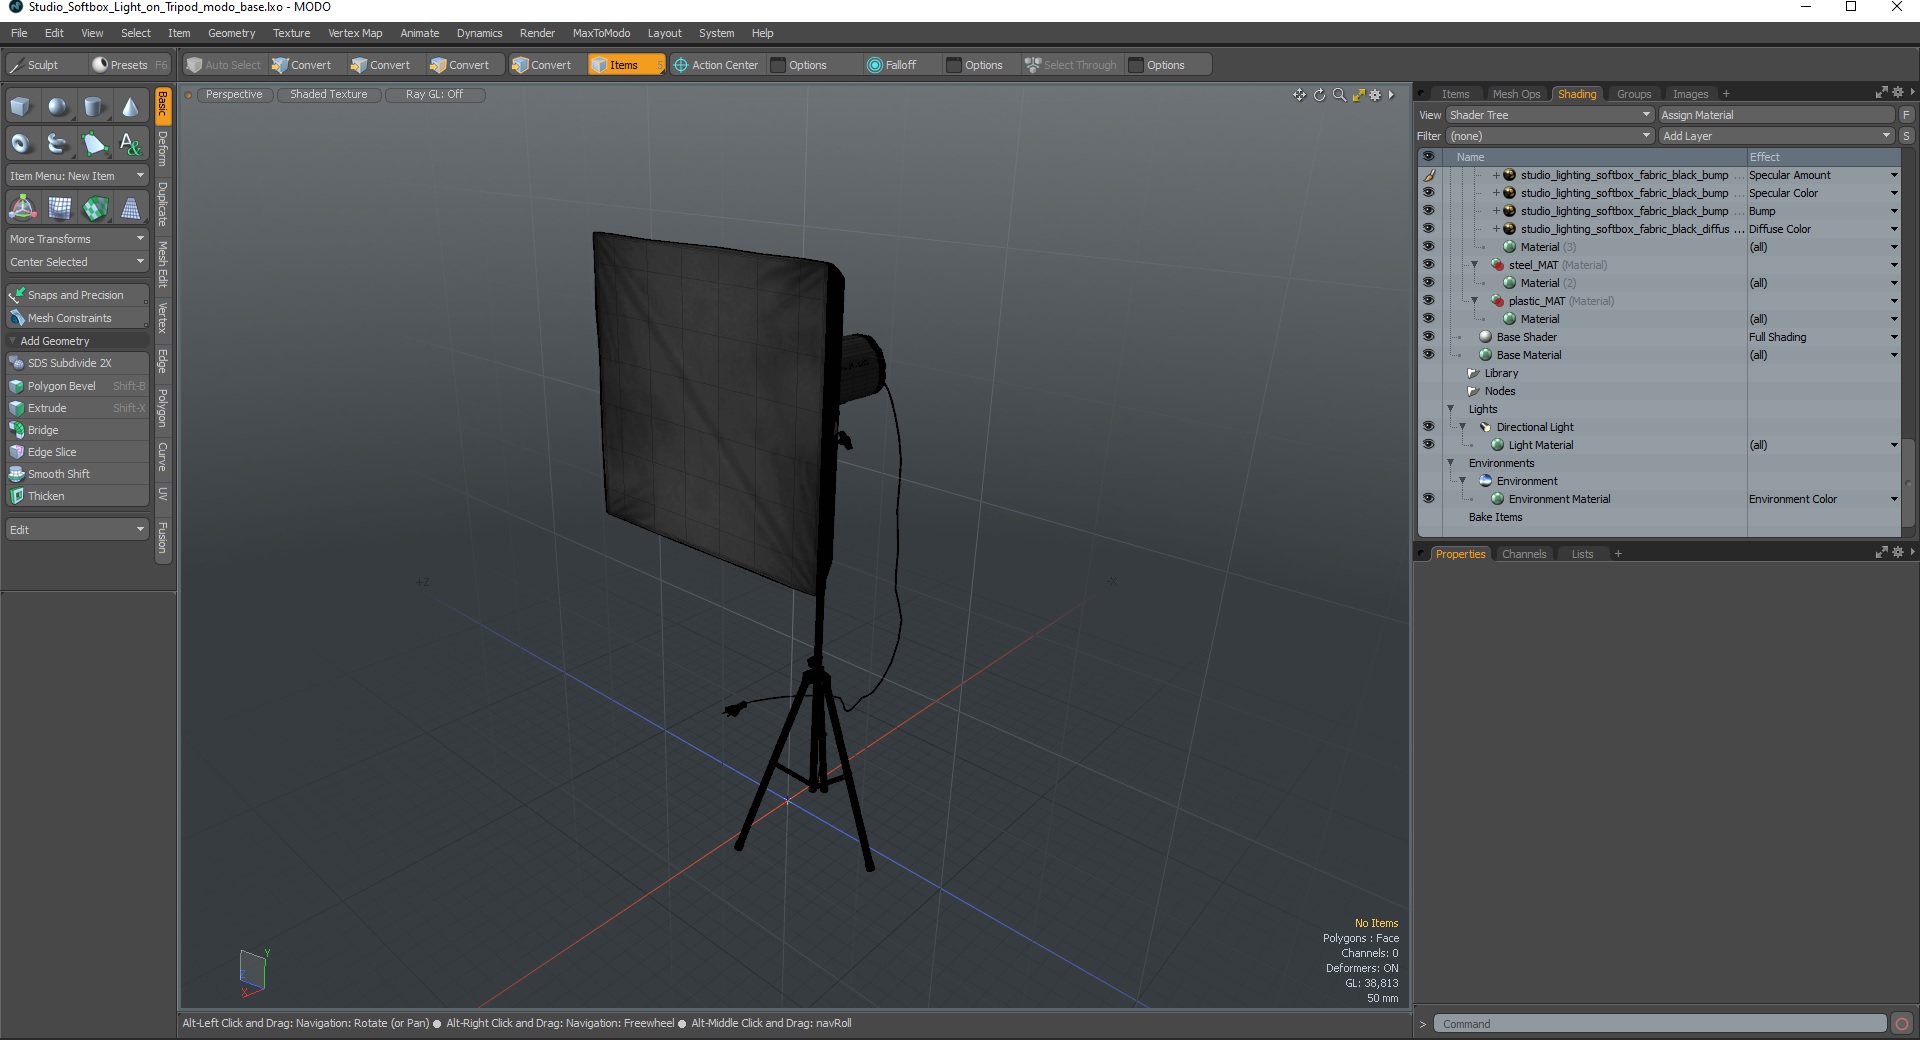Open the Geometry menu
1920x1040 pixels.
(x=231, y=33)
